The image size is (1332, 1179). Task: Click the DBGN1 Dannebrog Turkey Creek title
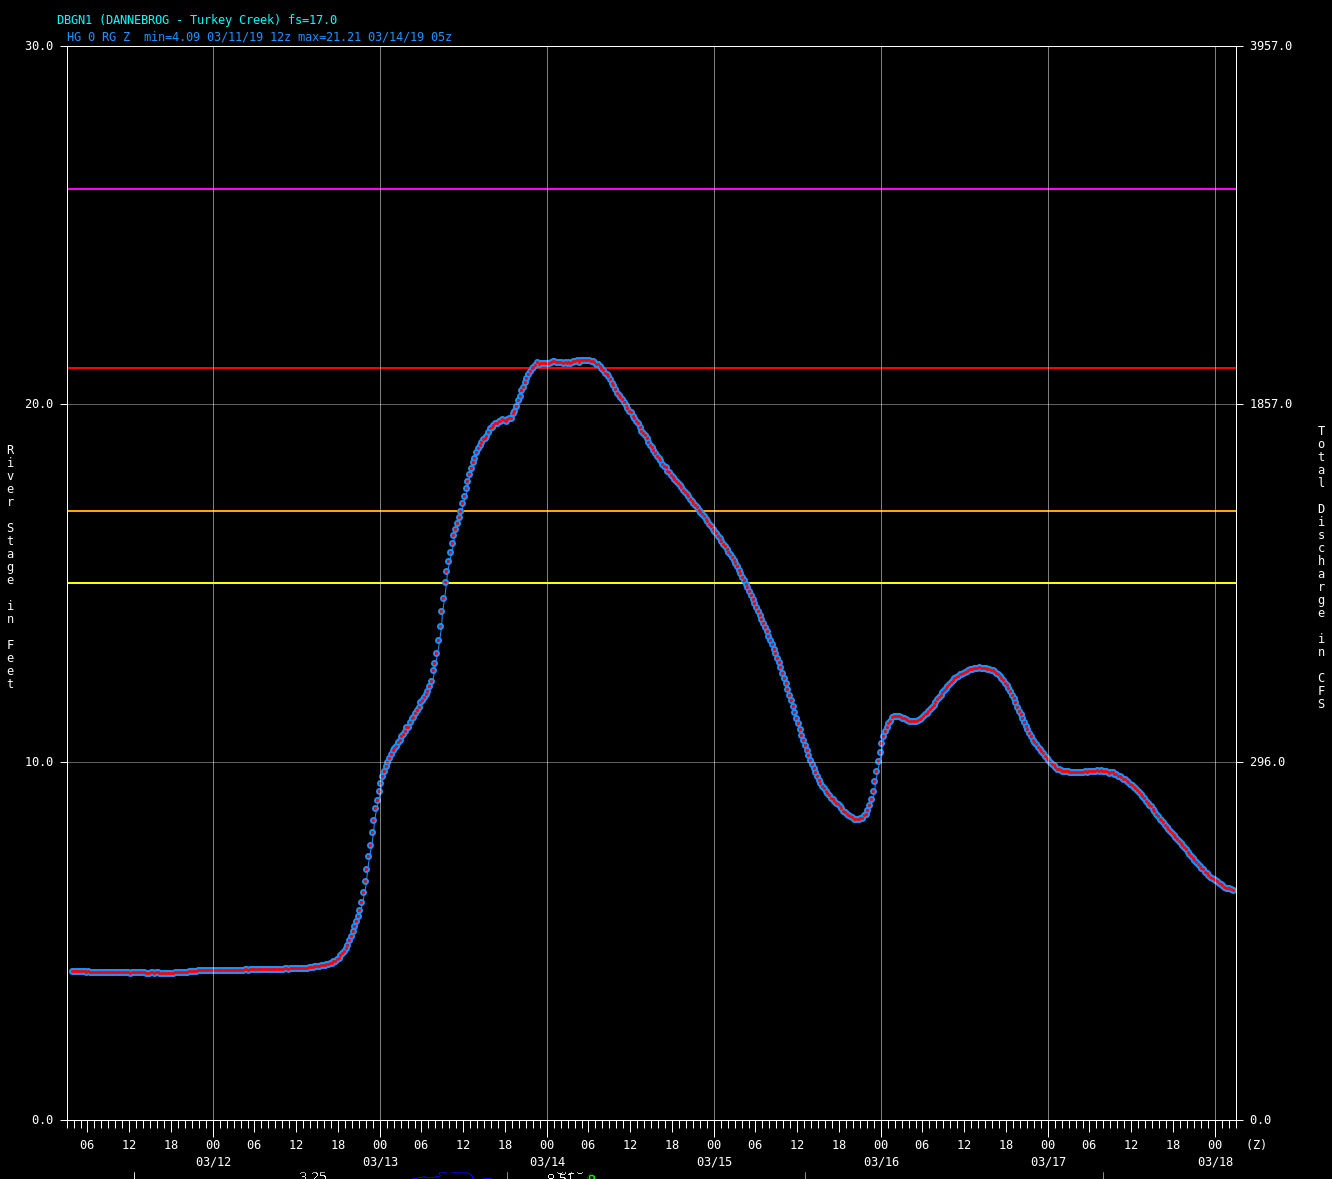click(x=197, y=20)
